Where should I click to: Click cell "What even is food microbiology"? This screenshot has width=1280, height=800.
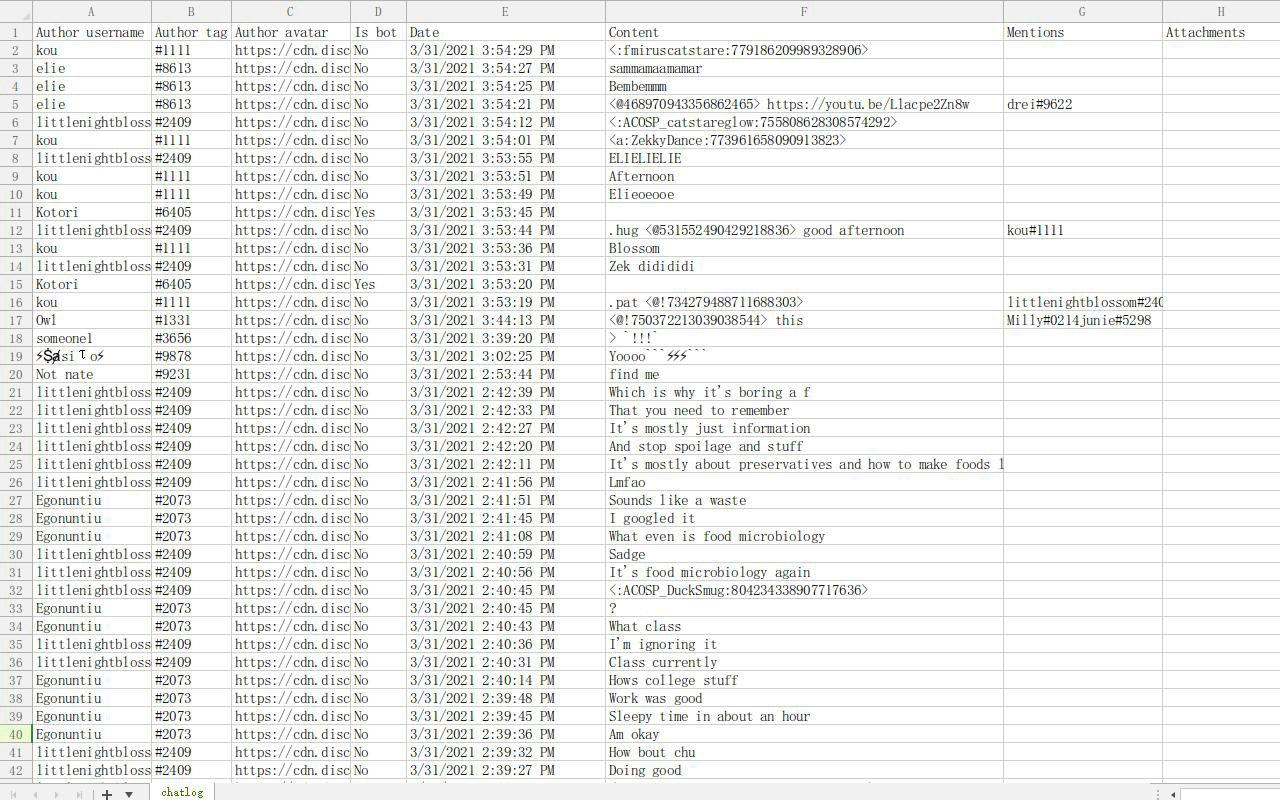point(804,536)
